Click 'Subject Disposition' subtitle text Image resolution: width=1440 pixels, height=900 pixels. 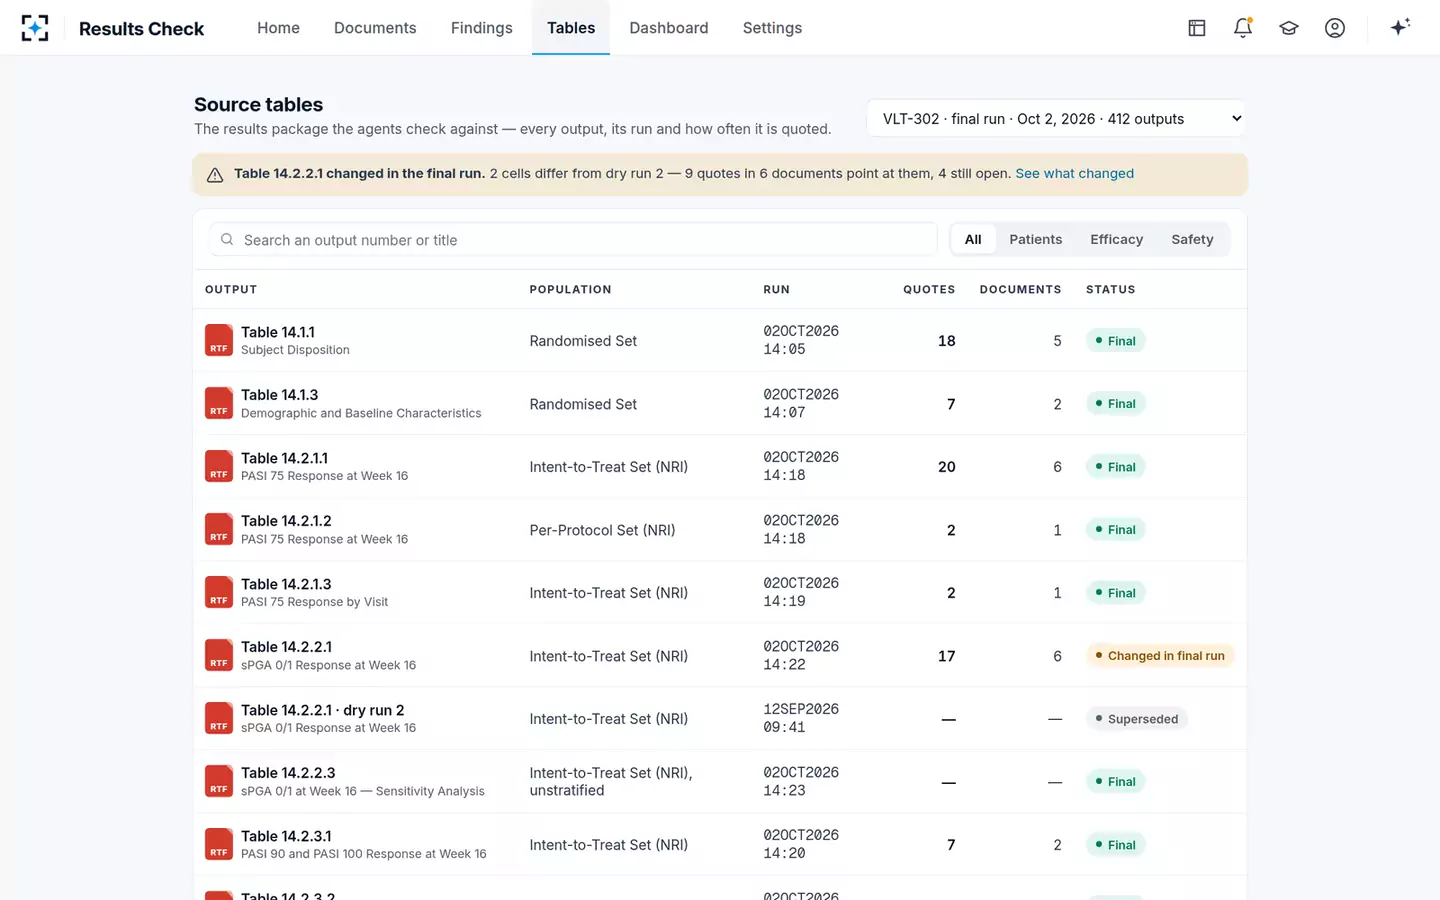(x=295, y=350)
